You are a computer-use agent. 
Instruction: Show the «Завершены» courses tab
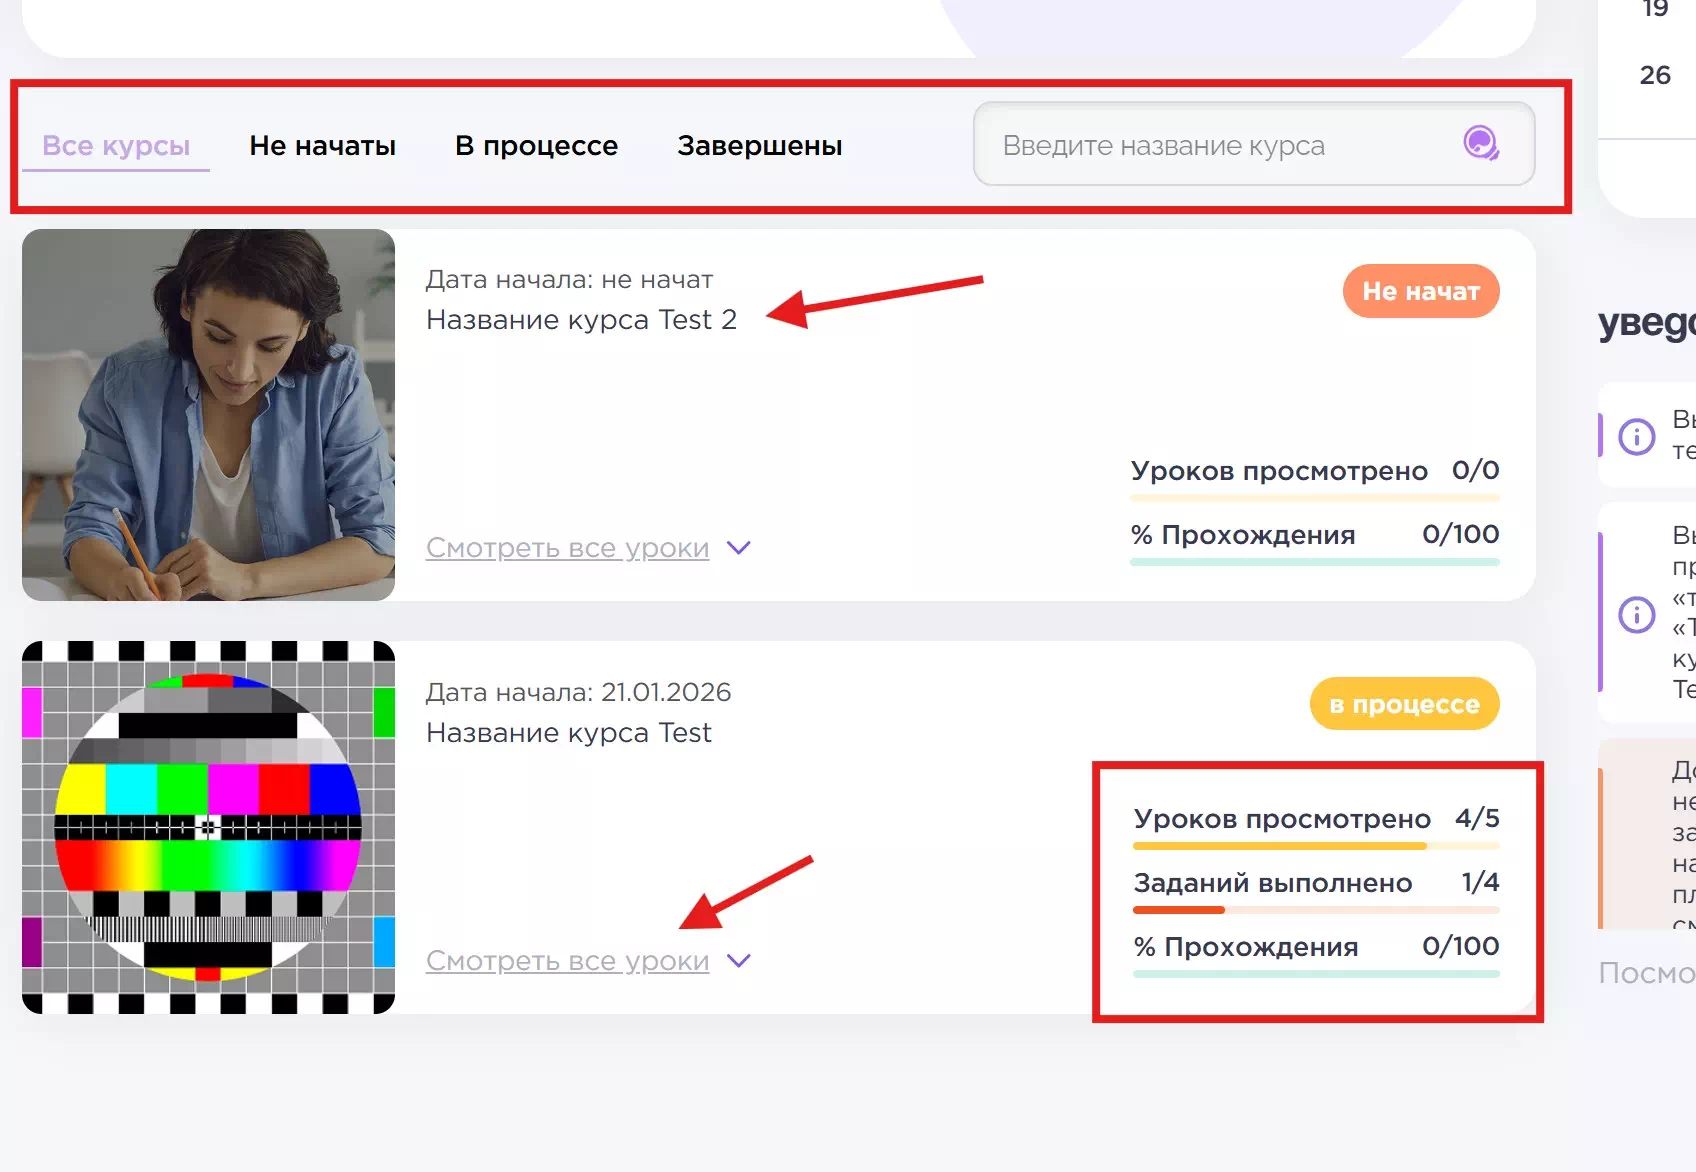(759, 146)
